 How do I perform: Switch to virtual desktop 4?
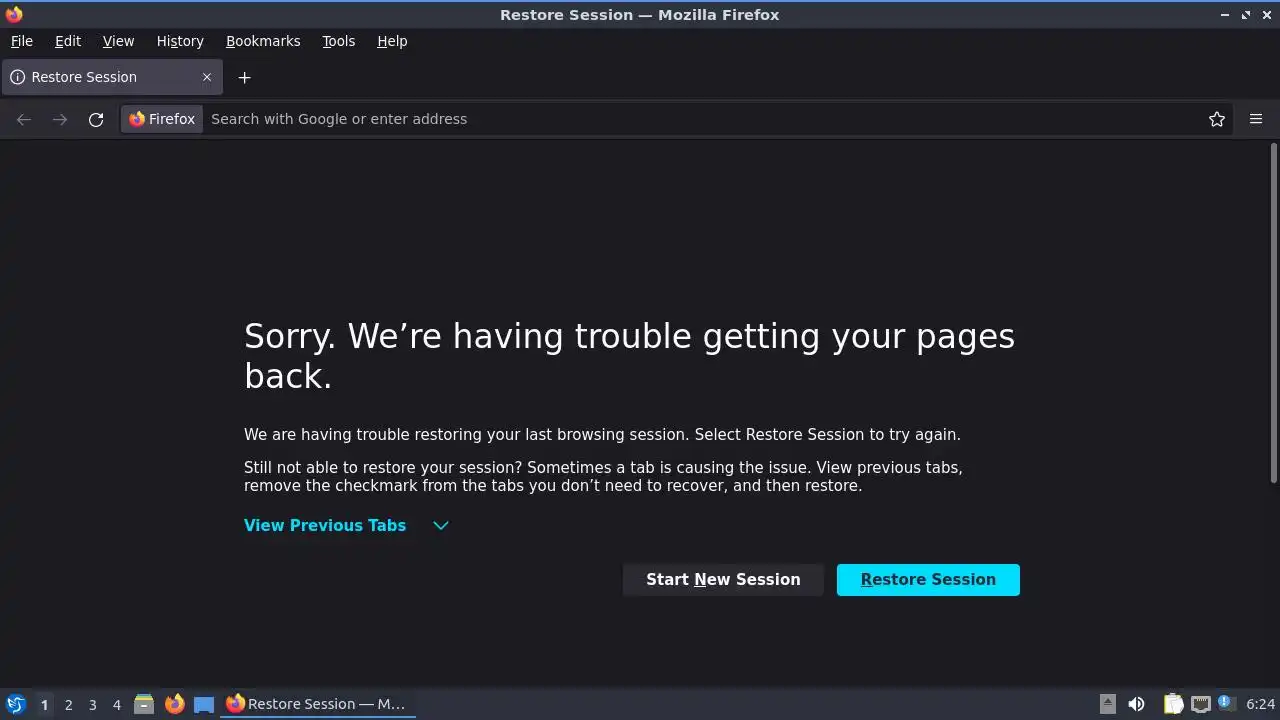116,704
